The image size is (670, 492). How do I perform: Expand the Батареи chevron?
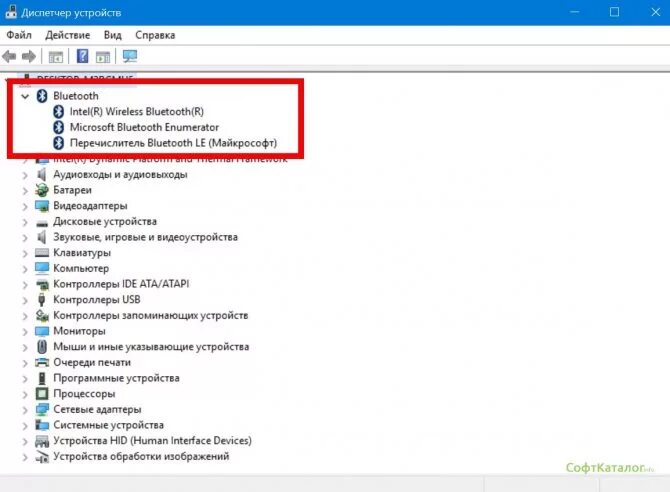click(25, 191)
